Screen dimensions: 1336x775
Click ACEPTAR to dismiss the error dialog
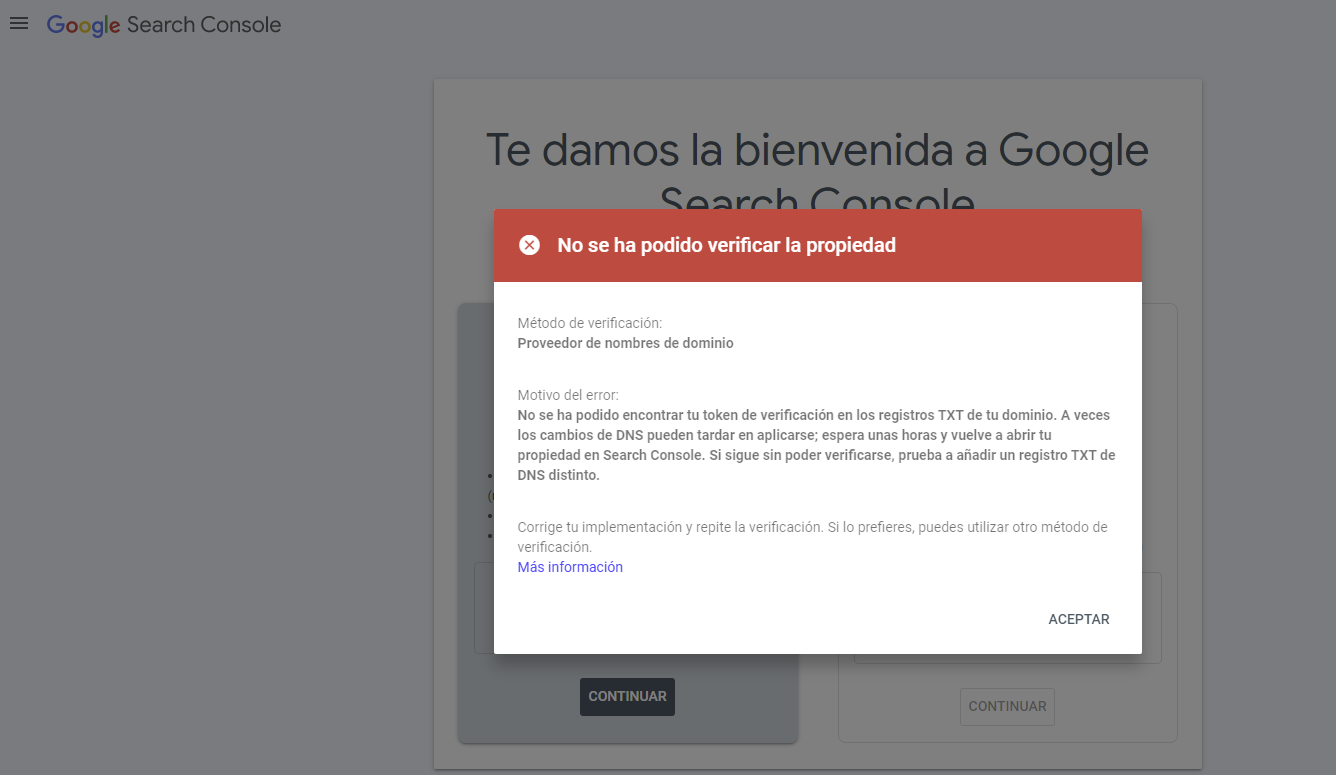point(1079,619)
